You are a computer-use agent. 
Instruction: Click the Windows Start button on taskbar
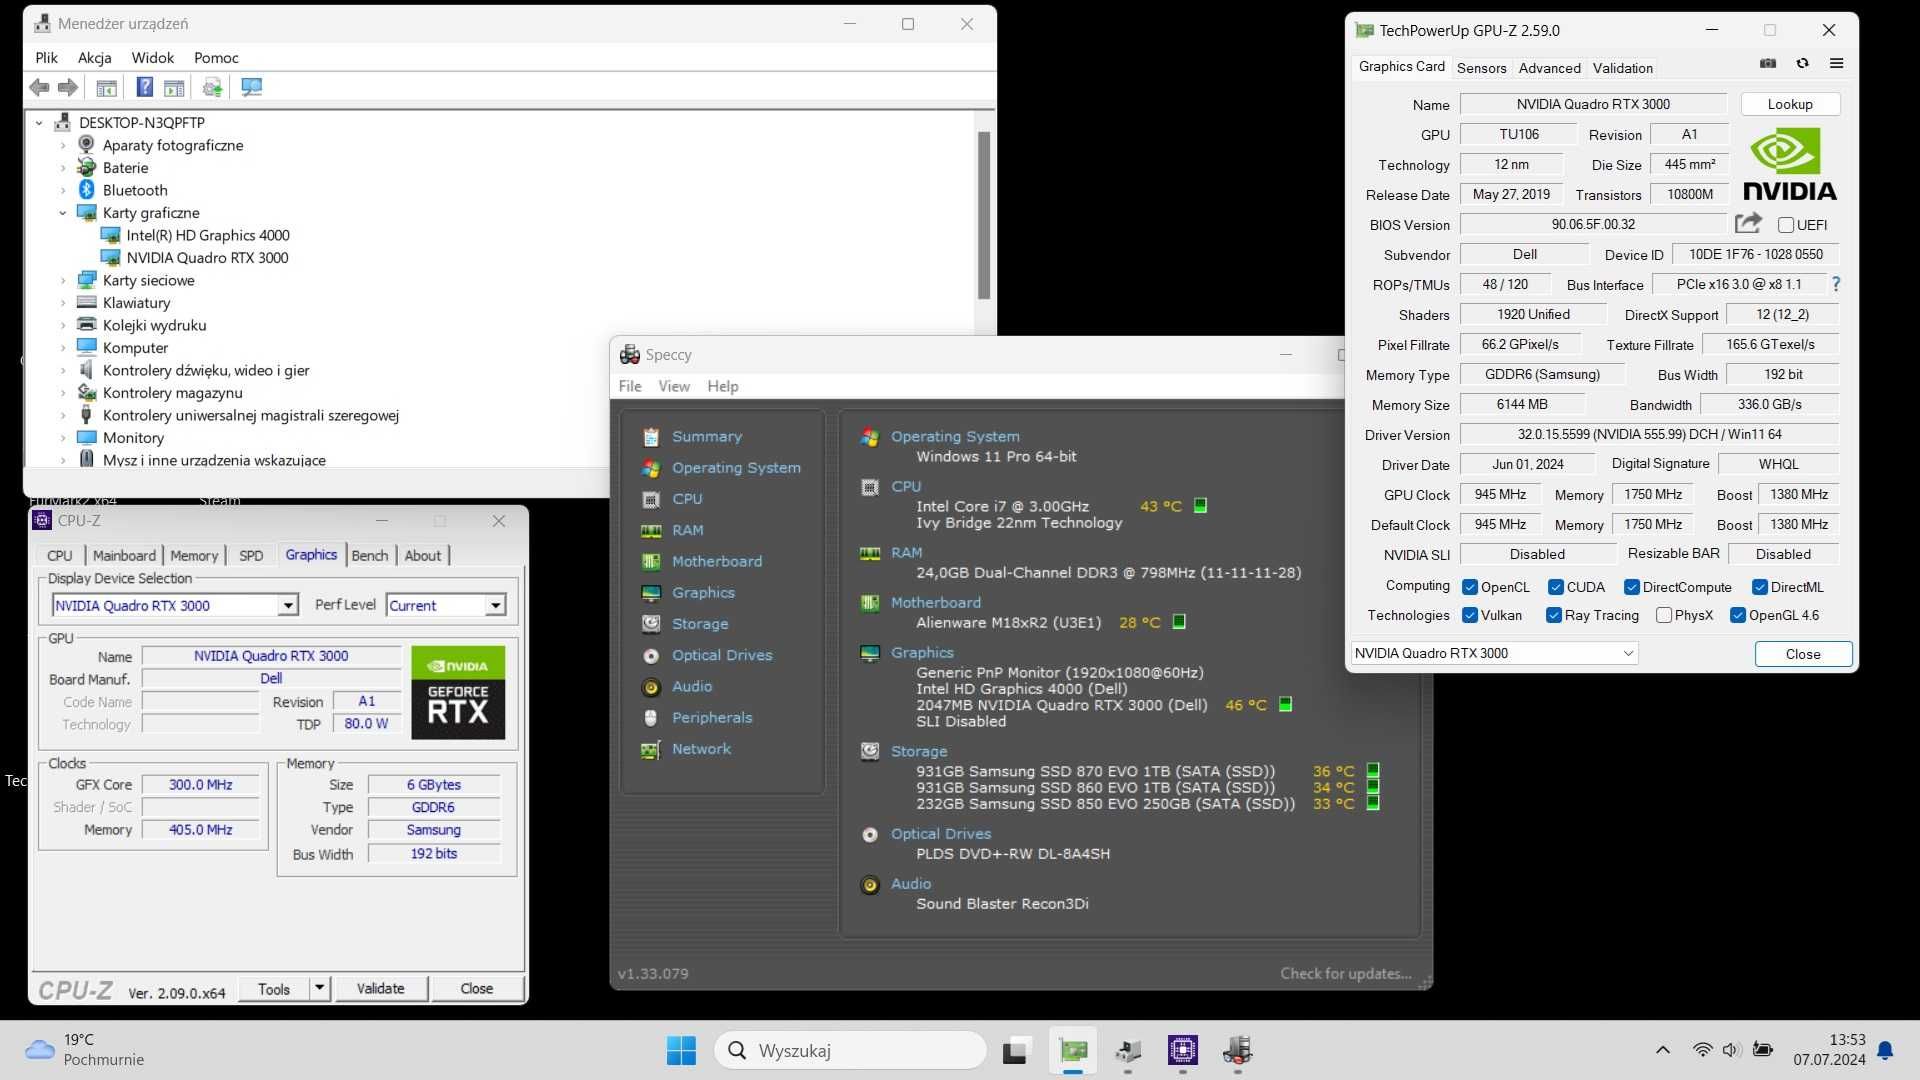681,1050
